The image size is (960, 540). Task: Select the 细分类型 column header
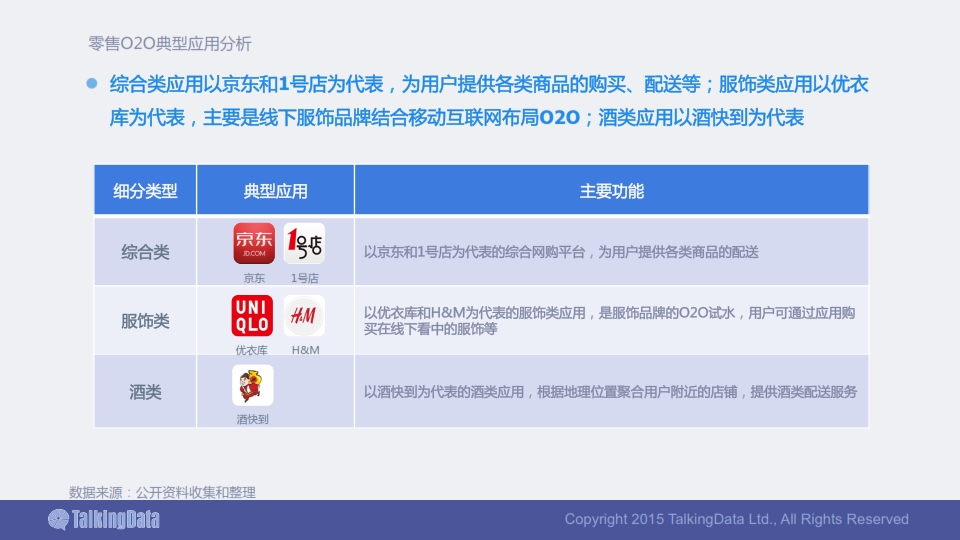click(x=145, y=190)
